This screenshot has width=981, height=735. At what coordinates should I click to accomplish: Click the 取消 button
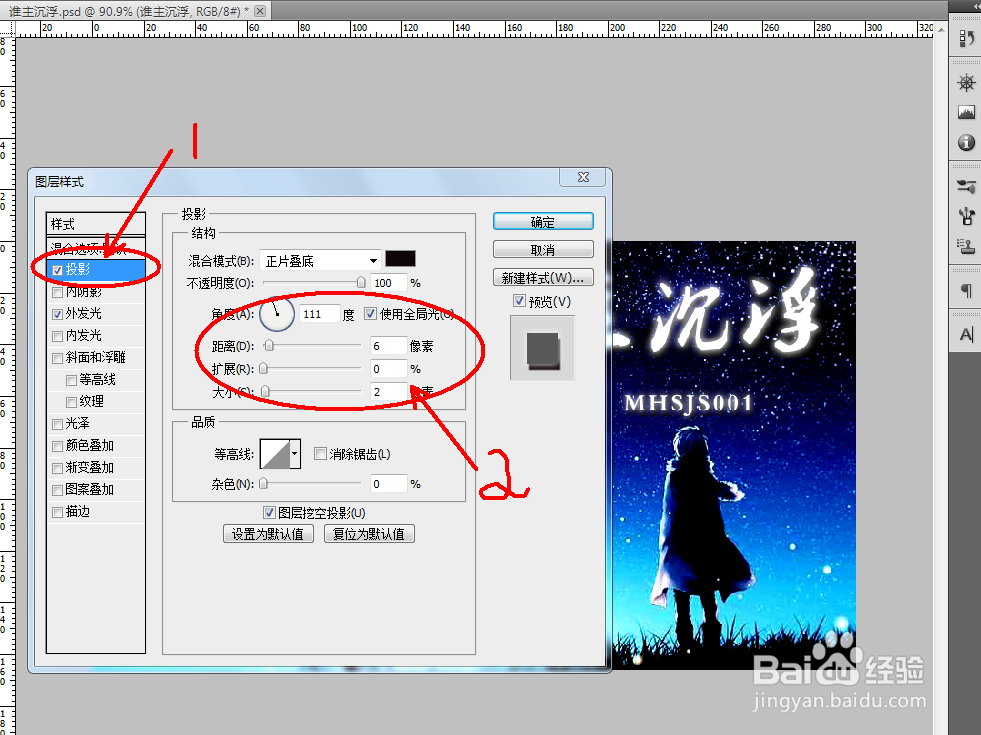tap(543, 250)
